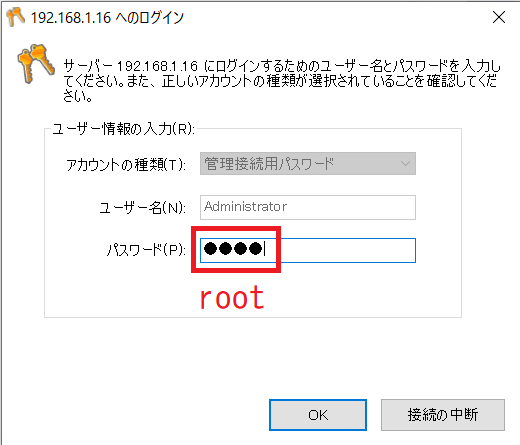Focus the empty right part of password field
The height and width of the screenshot is (445, 520).
[x=347, y=250]
